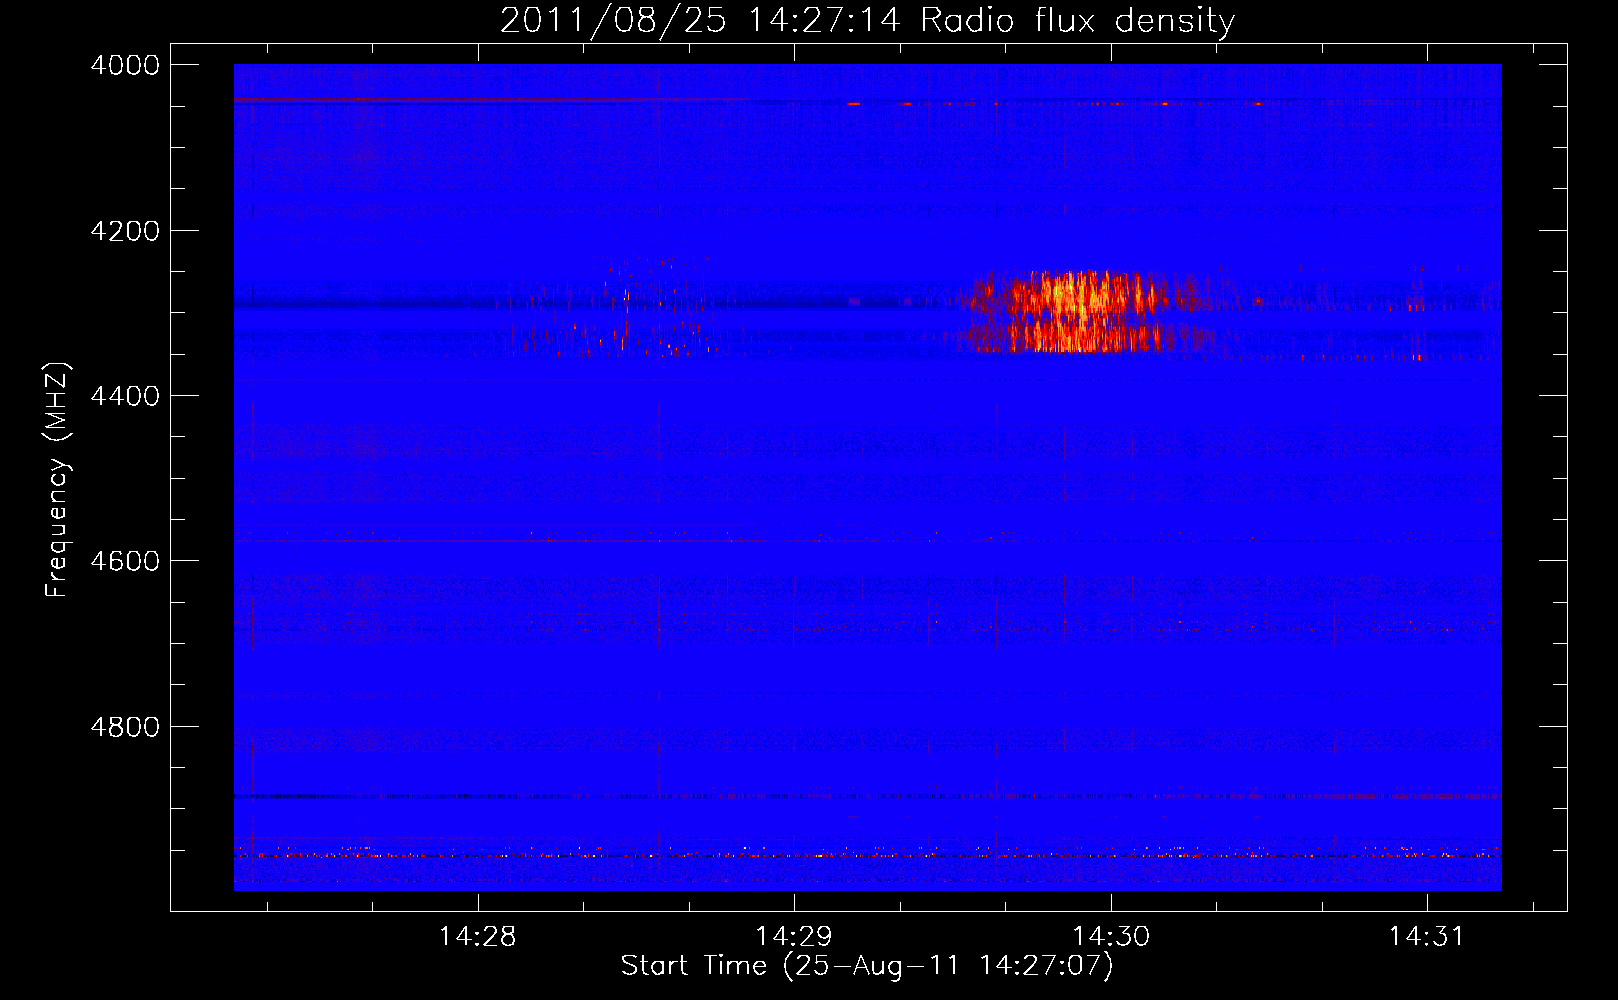Viewport: 1618px width, 1000px height.
Task: Click the '14:29' time axis label
Action: (794, 936)
